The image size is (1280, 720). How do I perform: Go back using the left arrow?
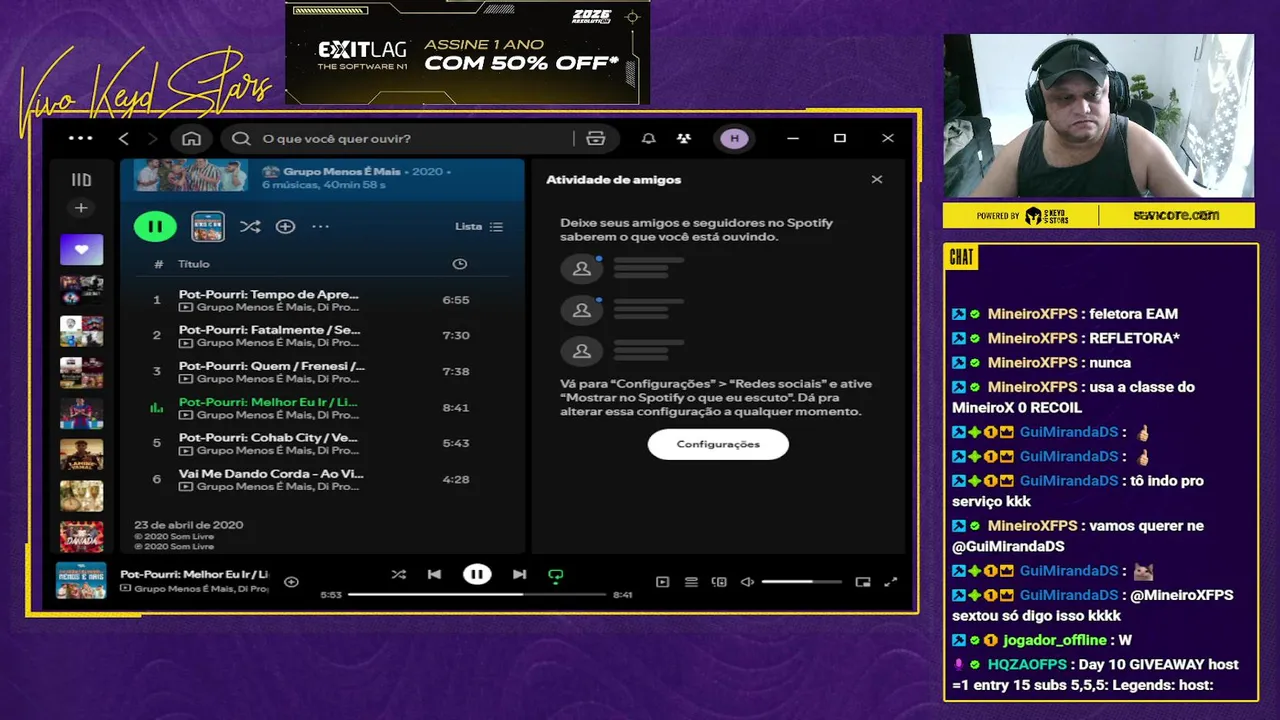coord(124,139)
